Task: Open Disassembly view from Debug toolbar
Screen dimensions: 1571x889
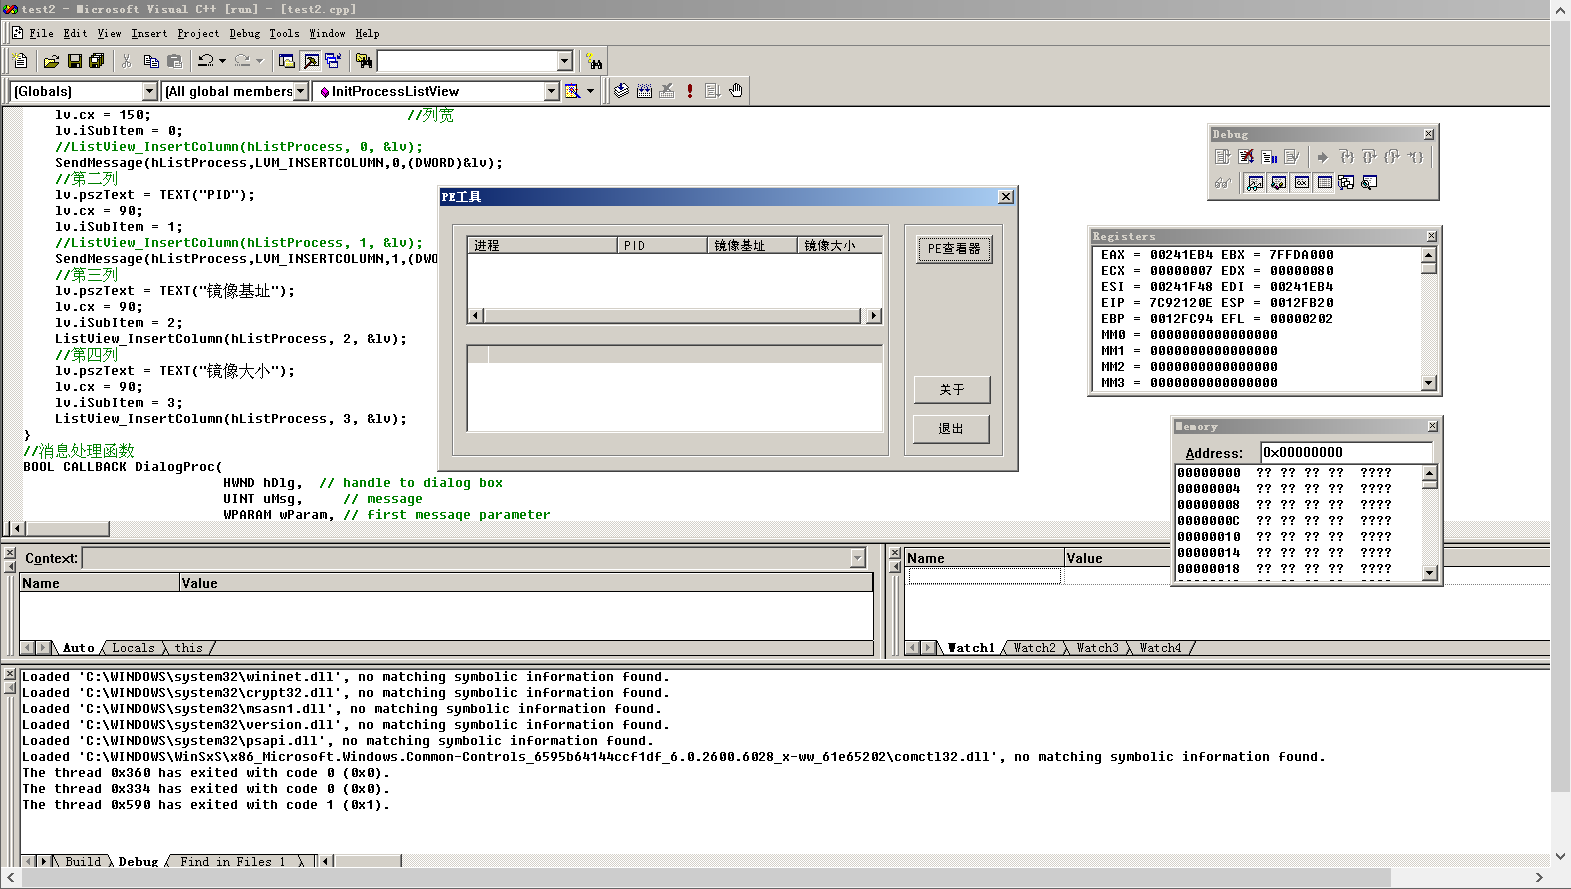Action: point(1369,182)
